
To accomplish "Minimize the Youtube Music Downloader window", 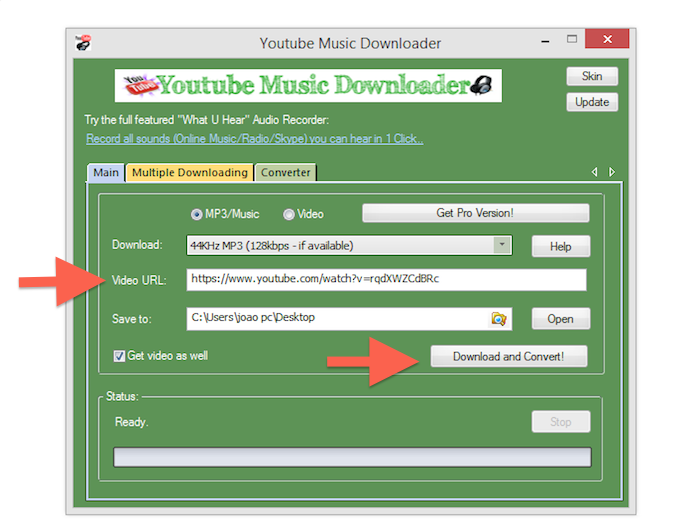I will pos(545,40).
